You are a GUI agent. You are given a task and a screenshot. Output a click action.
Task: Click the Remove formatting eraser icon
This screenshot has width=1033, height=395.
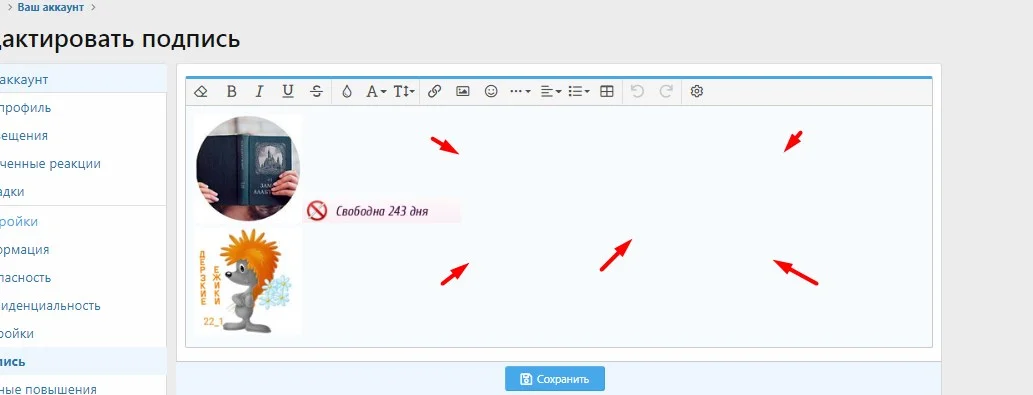[201, 92]
